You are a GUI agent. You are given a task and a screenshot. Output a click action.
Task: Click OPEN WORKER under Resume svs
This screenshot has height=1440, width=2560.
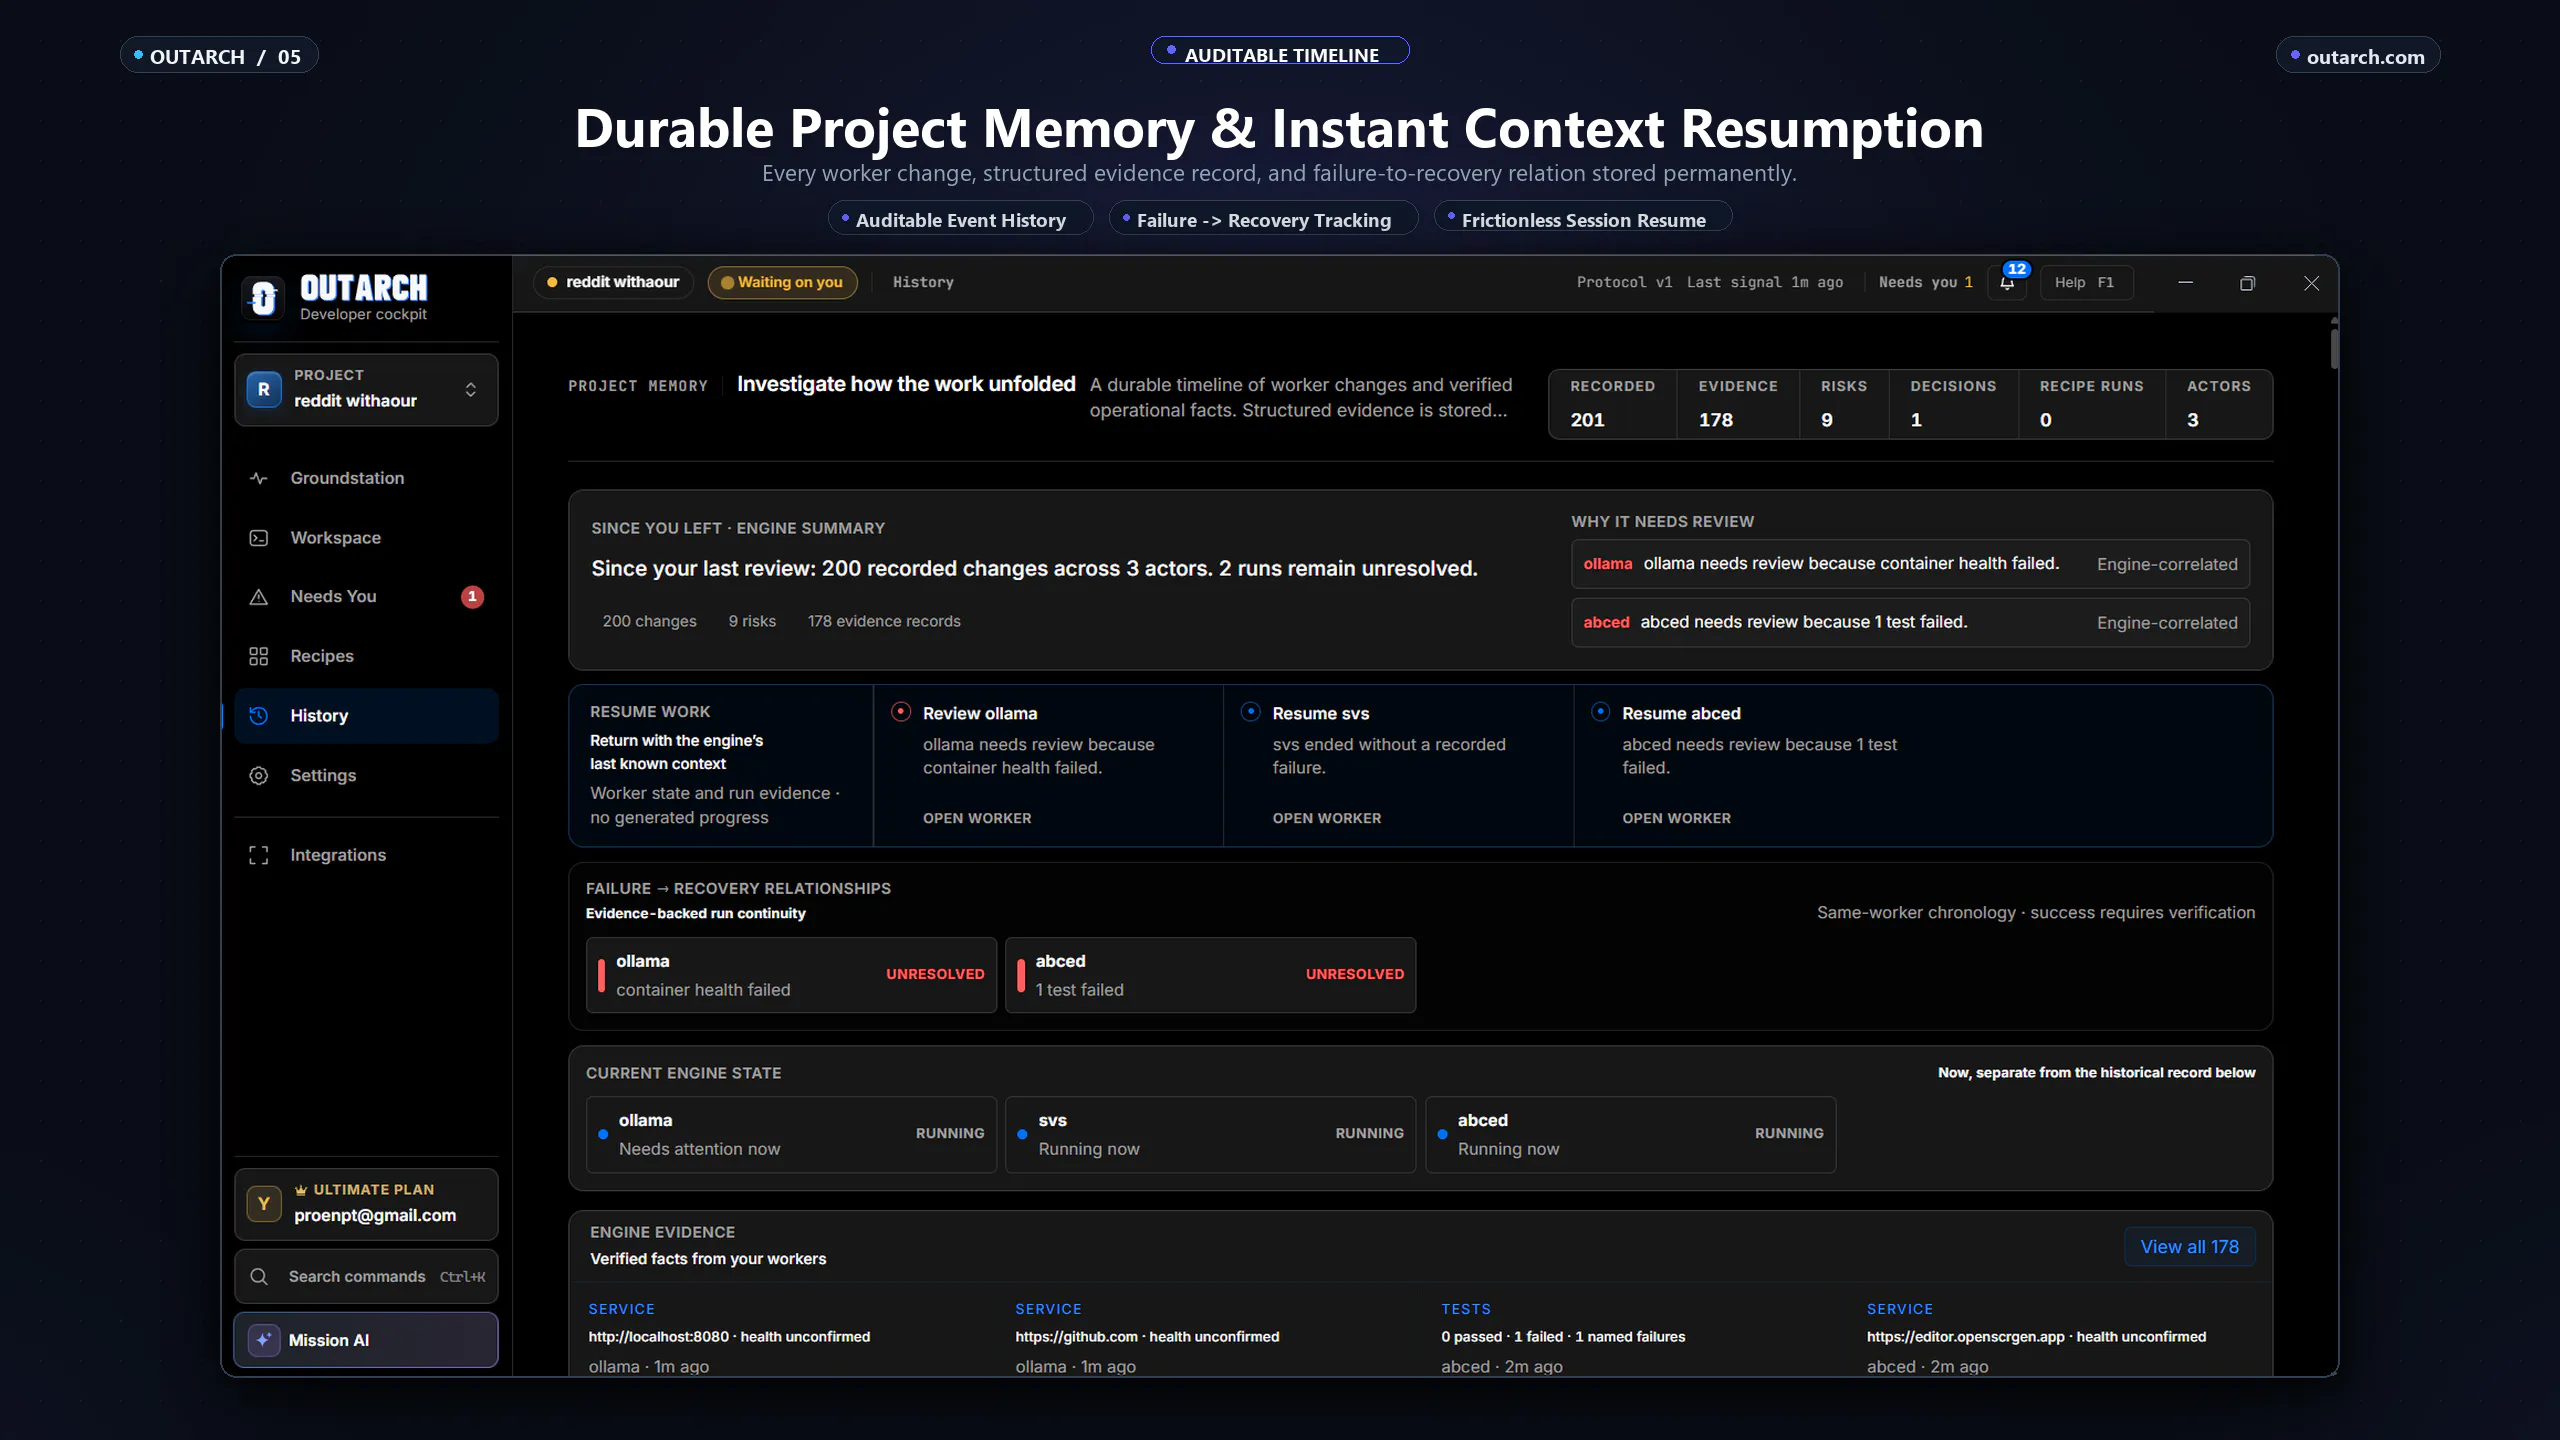(1327, 818)
